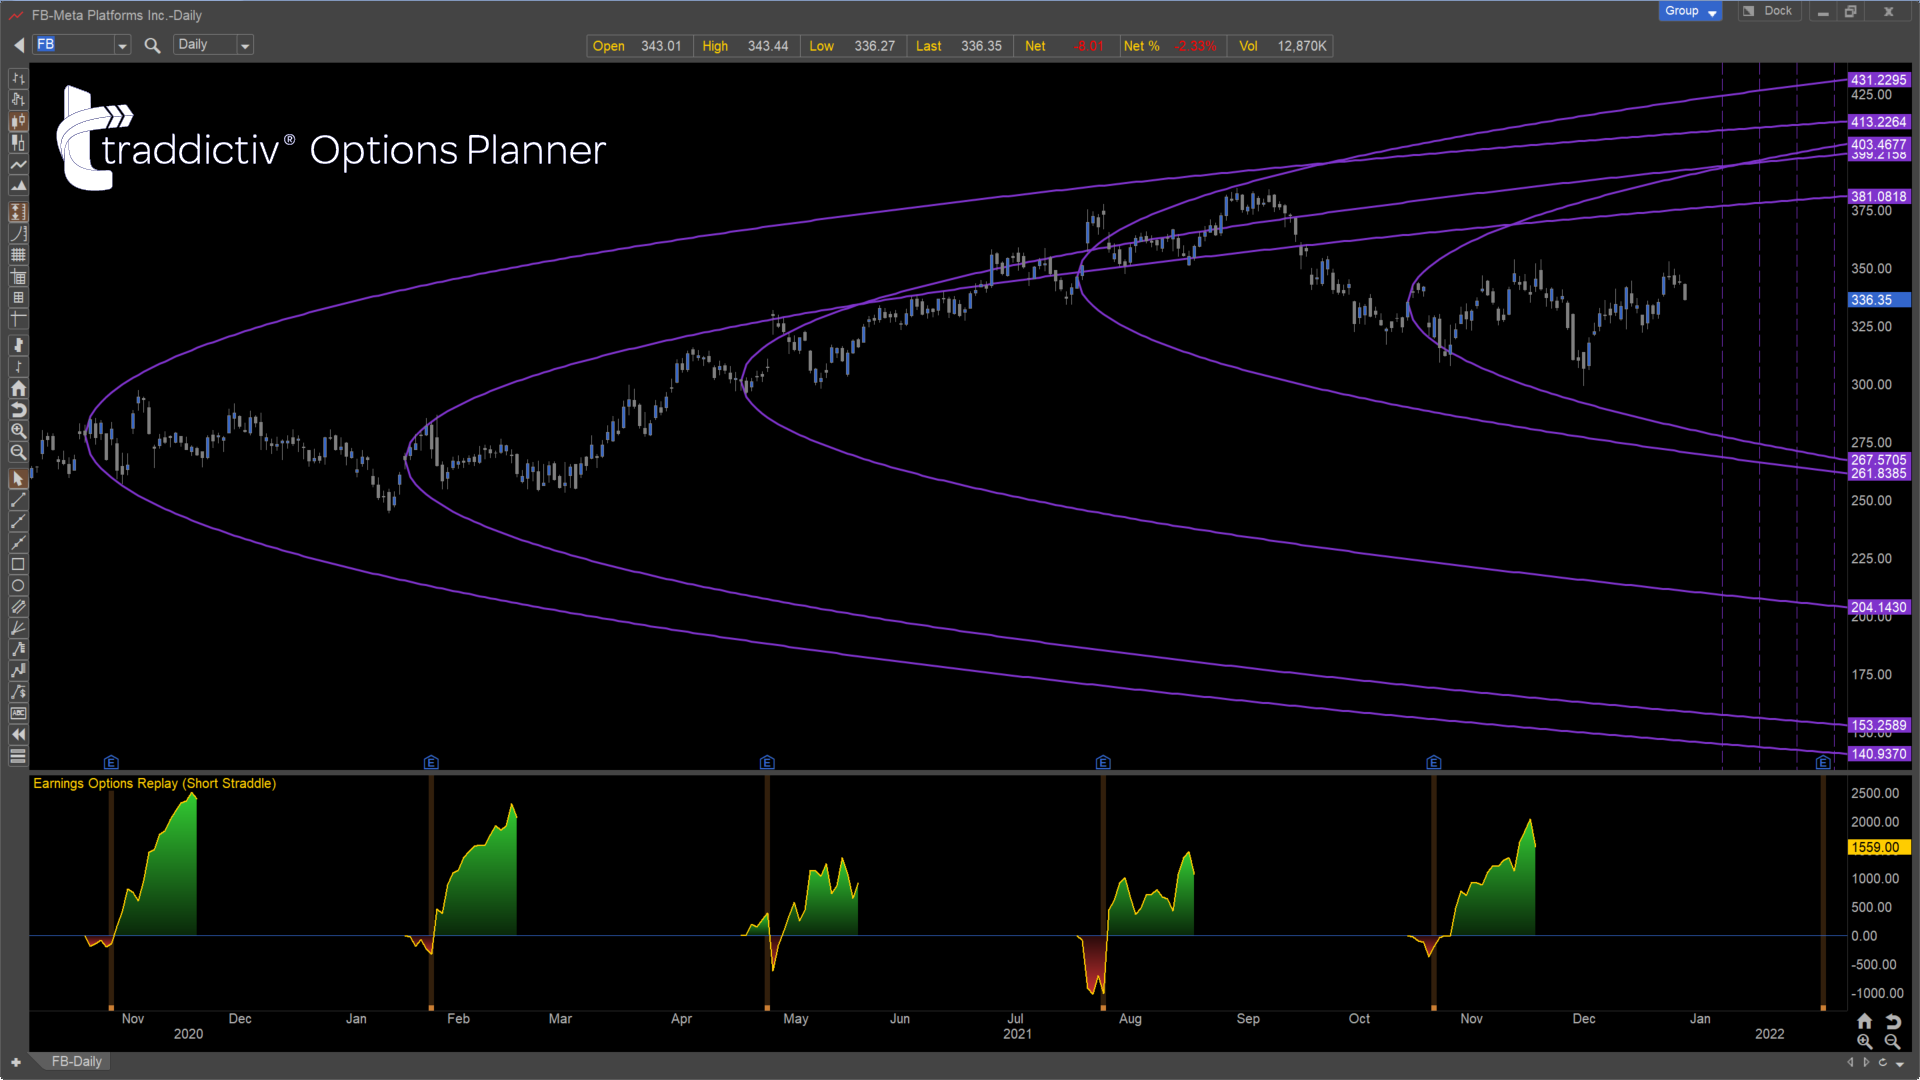The height and width of the screenshot is (1080, 1920).
Task: Select the candlestick chart type icon
Action: click(x=18, y=121)
